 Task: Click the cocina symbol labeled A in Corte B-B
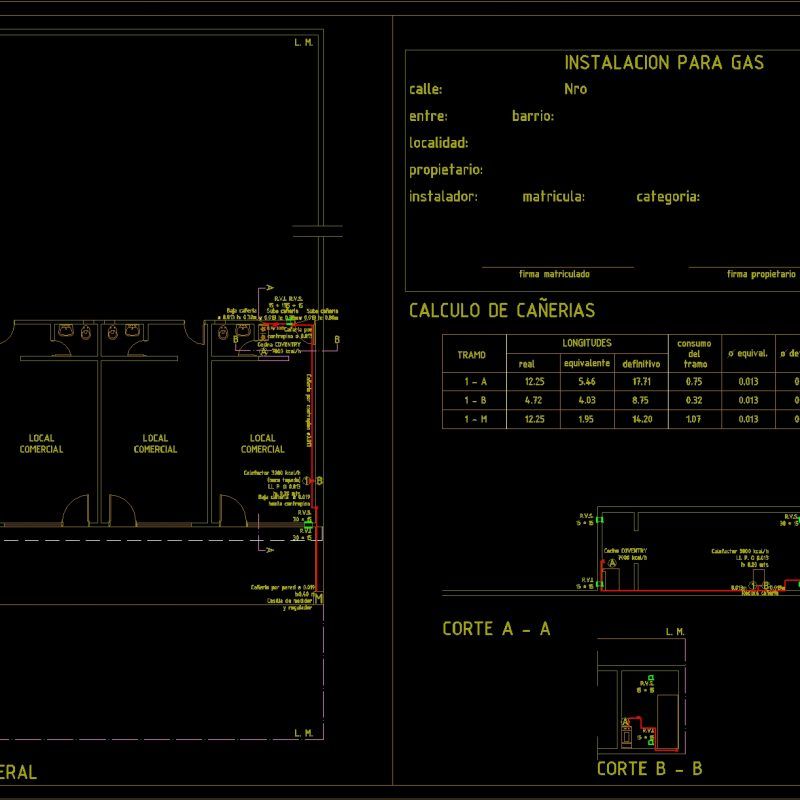tap(626, 722)
